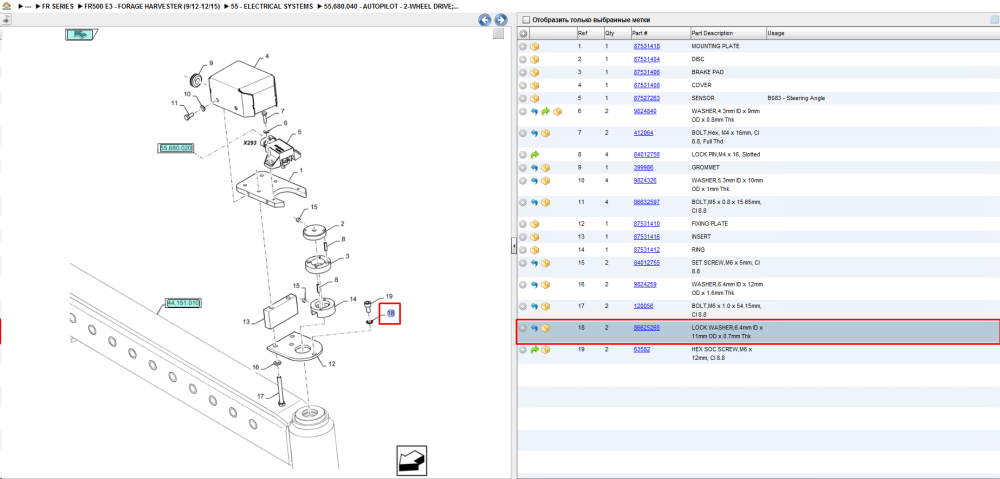Sort by Part Description column header

[x=728, y=33]
